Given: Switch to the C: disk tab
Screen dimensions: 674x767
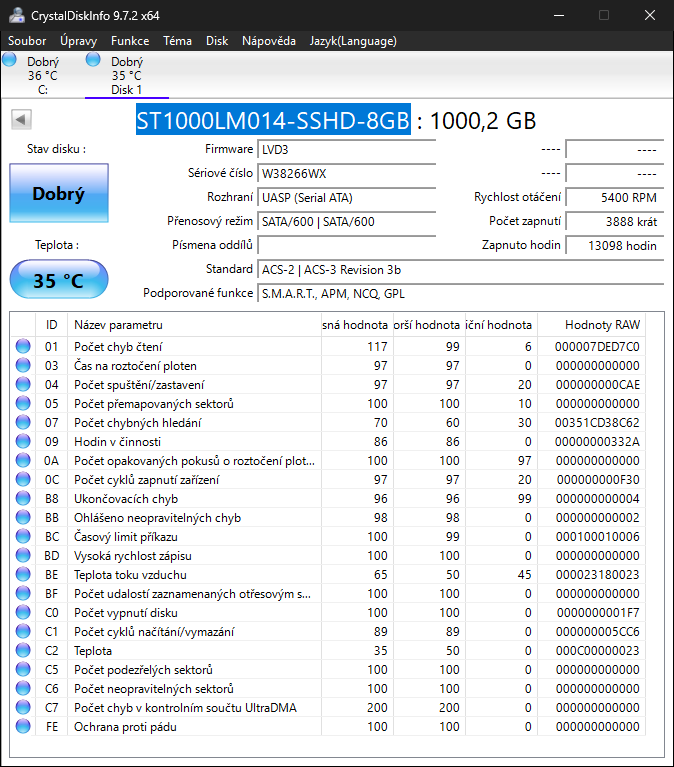Looking at the screenshot, I should [x=43, y=75].
